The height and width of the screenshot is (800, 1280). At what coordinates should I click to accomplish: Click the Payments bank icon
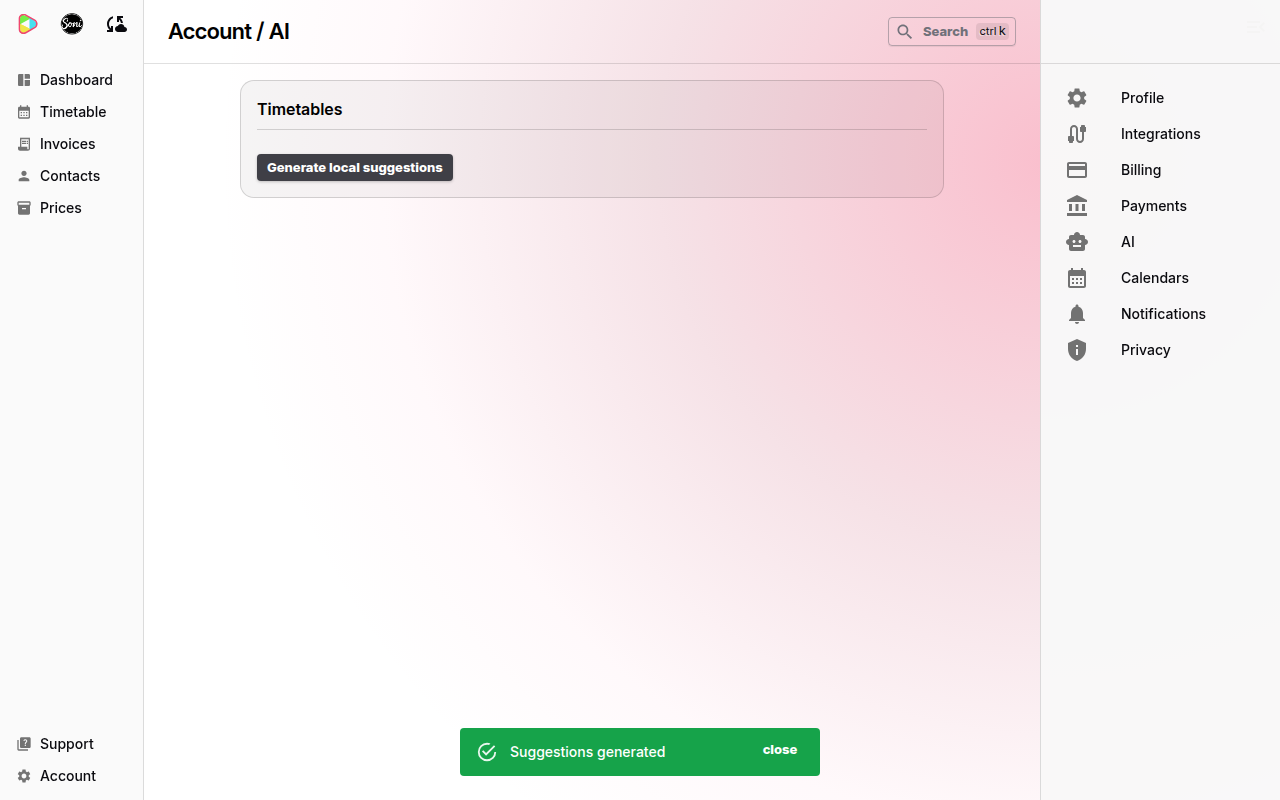1077,206
